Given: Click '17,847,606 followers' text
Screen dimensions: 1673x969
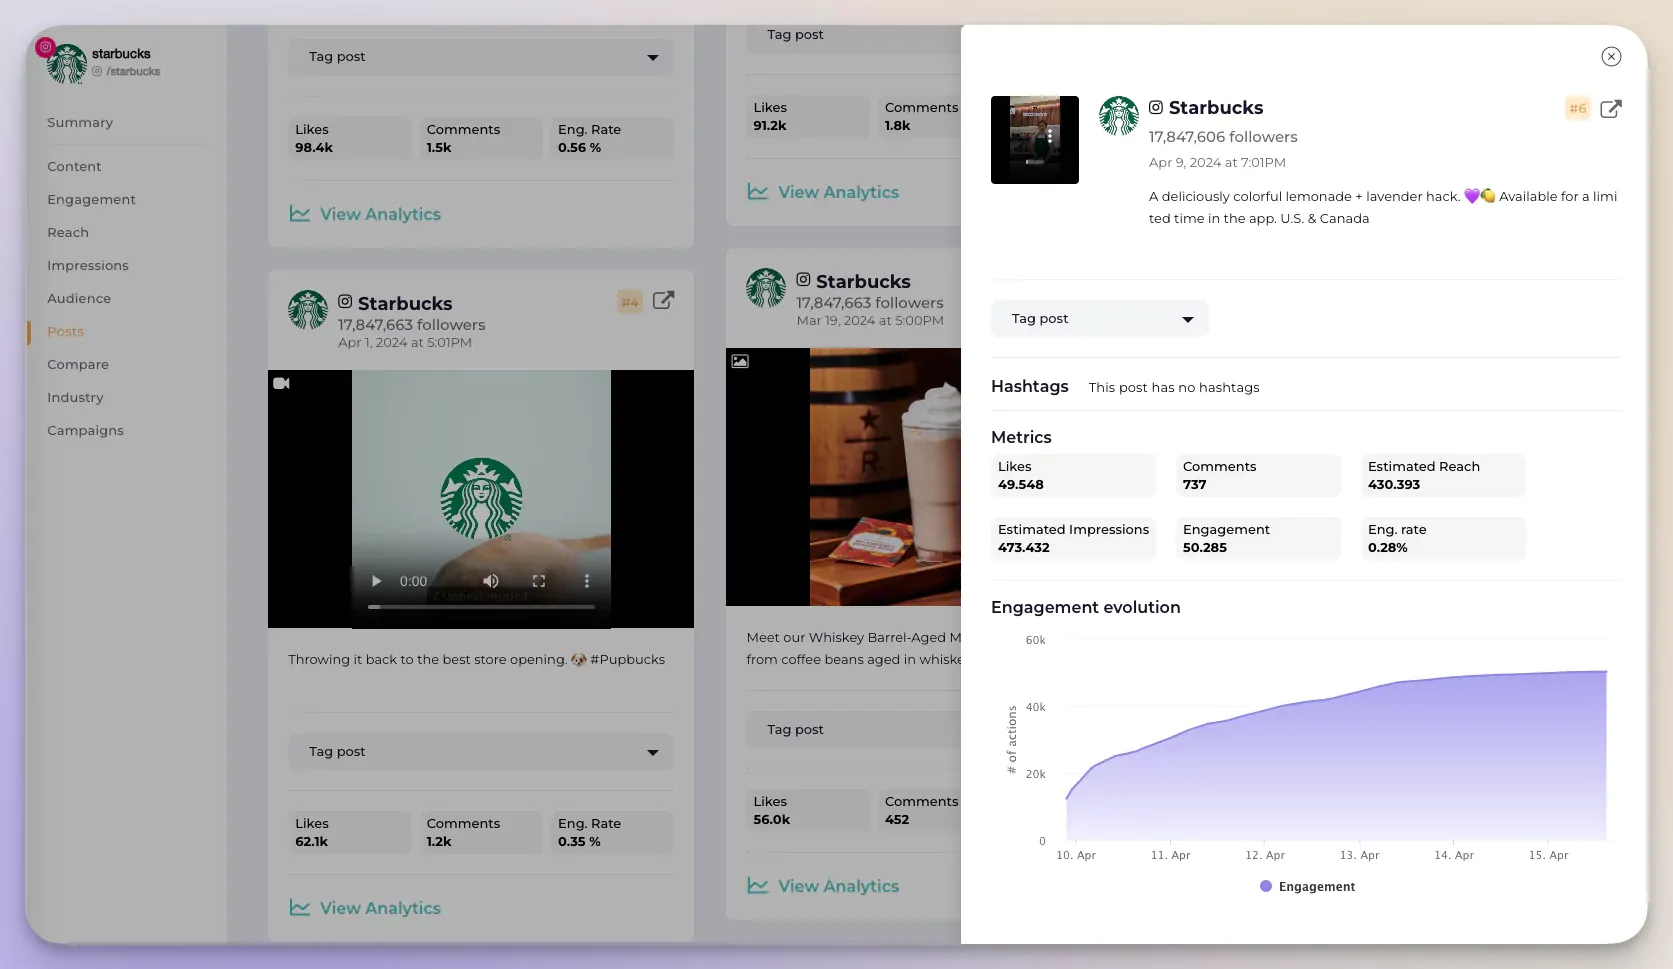Looking at the screenshot, I should (1223, 137).
